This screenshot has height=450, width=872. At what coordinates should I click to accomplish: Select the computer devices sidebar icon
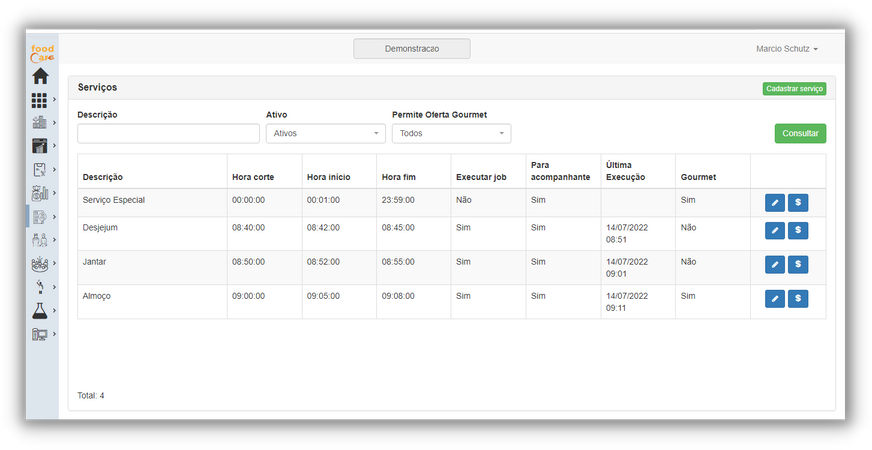pos(39,334)
